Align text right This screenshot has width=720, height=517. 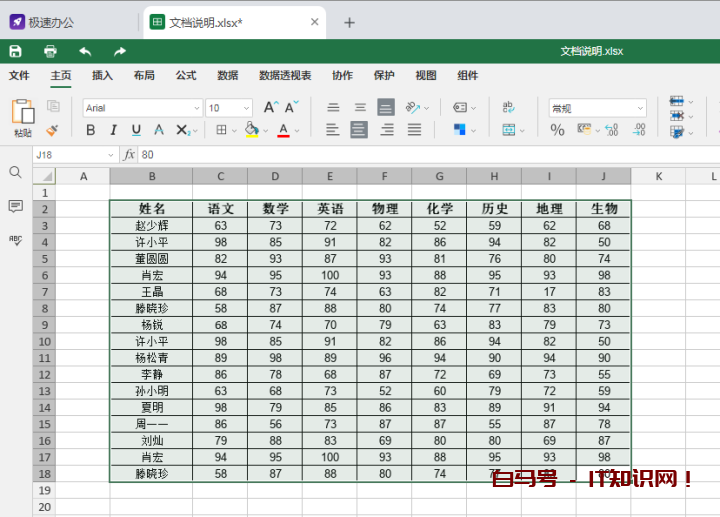[387, 130]
